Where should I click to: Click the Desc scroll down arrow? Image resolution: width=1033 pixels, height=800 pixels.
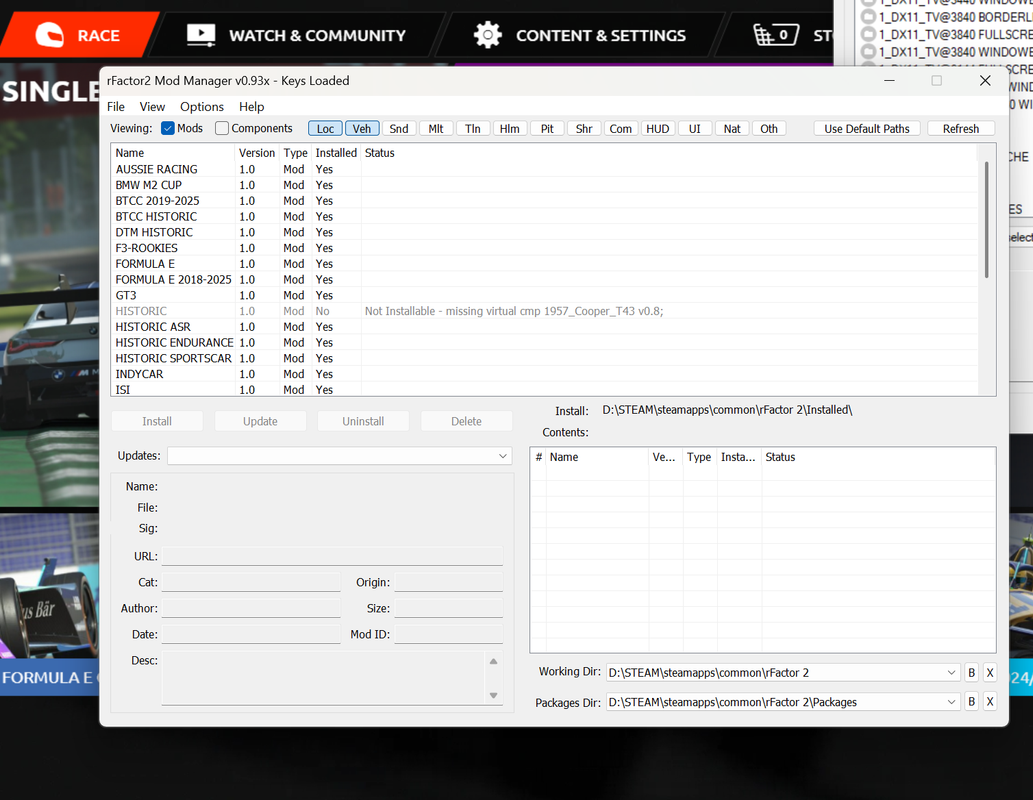[x=493, y=695]
